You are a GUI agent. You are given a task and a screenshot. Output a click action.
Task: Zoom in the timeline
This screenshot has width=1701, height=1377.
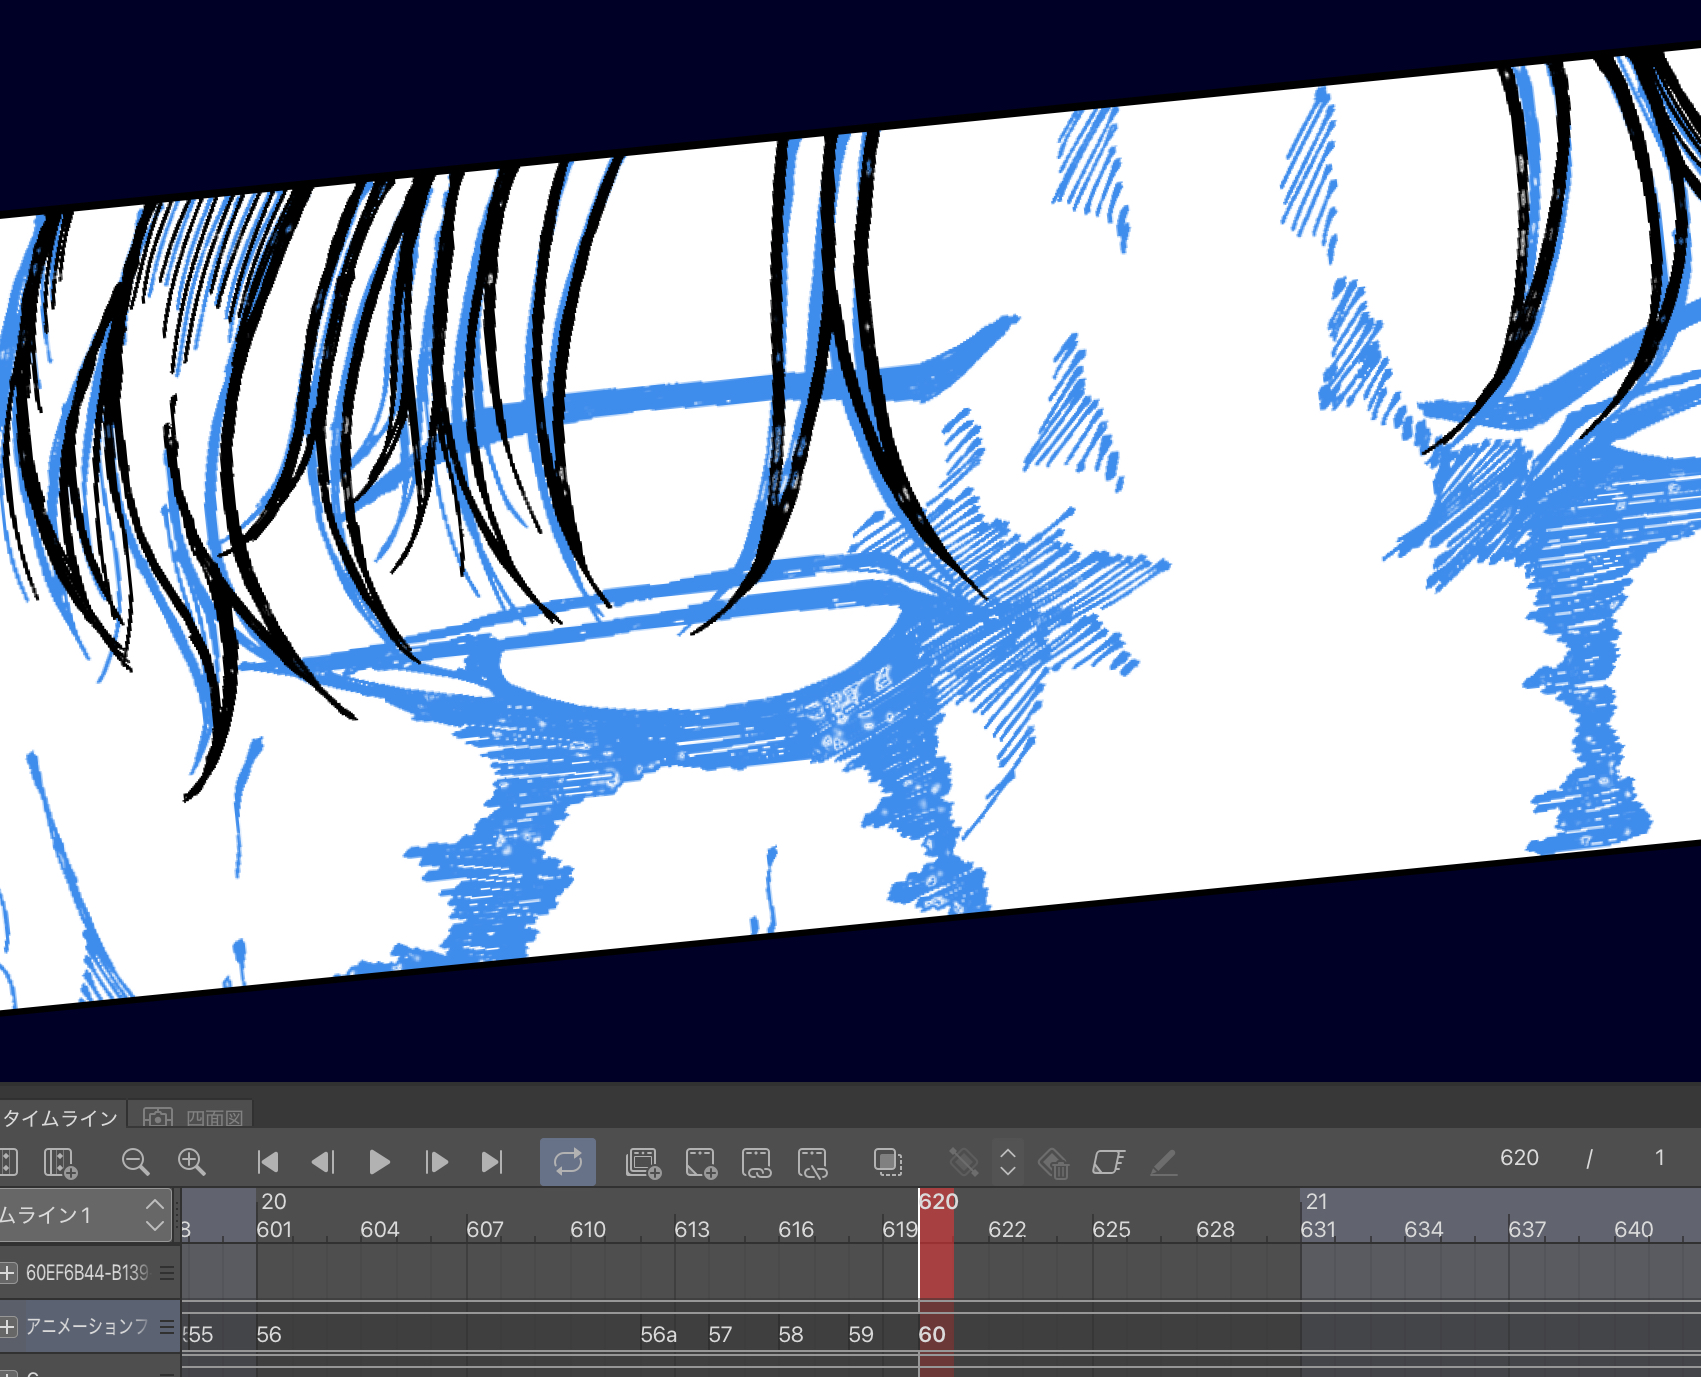191,1162
